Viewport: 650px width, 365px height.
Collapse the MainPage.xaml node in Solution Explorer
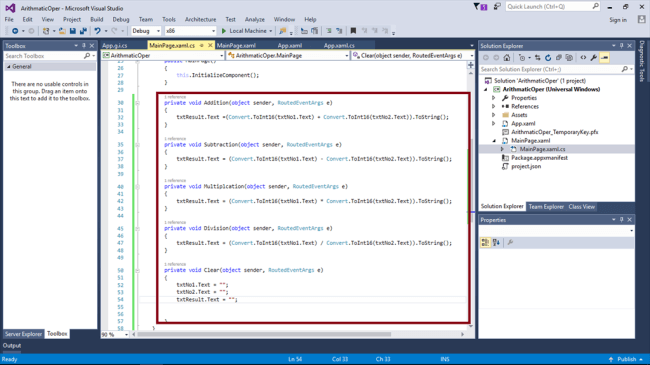pyautogui.click(x=494, y=141)
